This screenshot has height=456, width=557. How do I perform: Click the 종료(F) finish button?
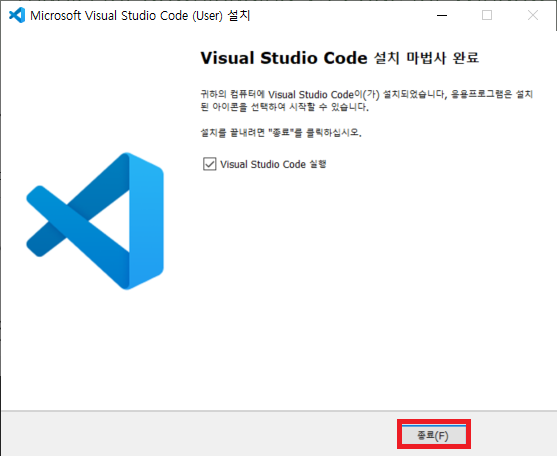pyautogui.click(x=434, y=435)
